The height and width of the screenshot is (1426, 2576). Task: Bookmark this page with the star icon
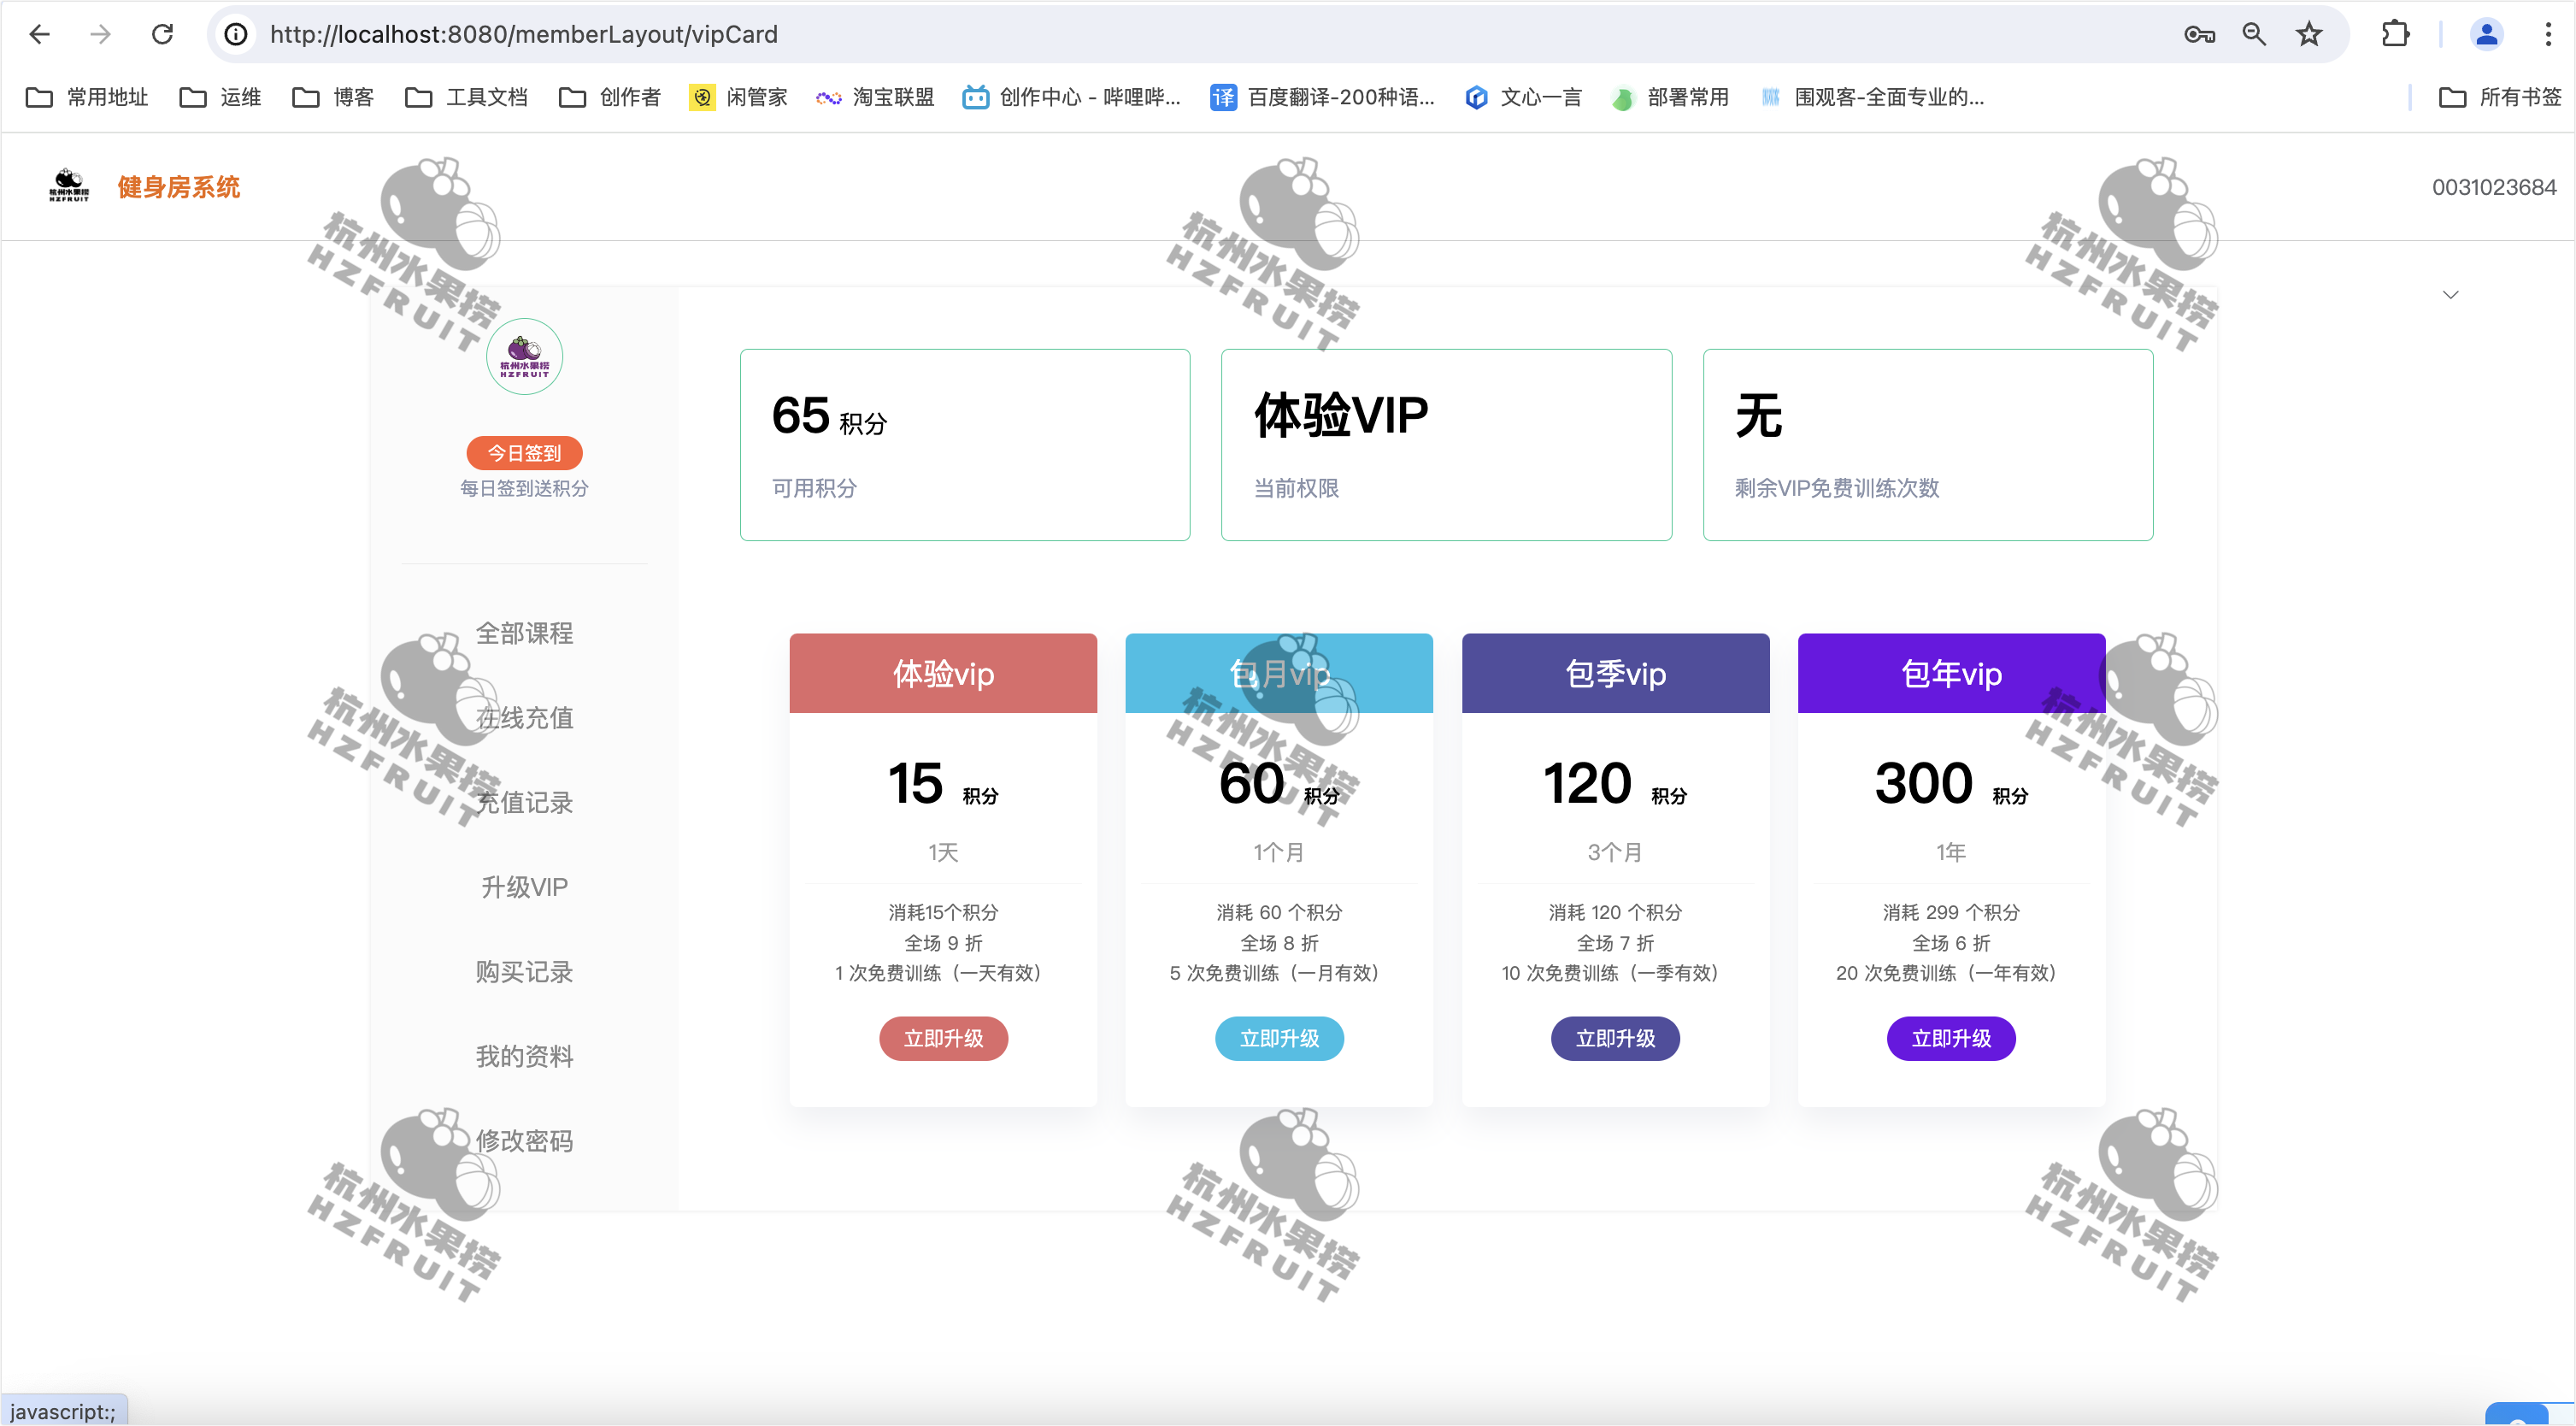(x=2308, y=34)
